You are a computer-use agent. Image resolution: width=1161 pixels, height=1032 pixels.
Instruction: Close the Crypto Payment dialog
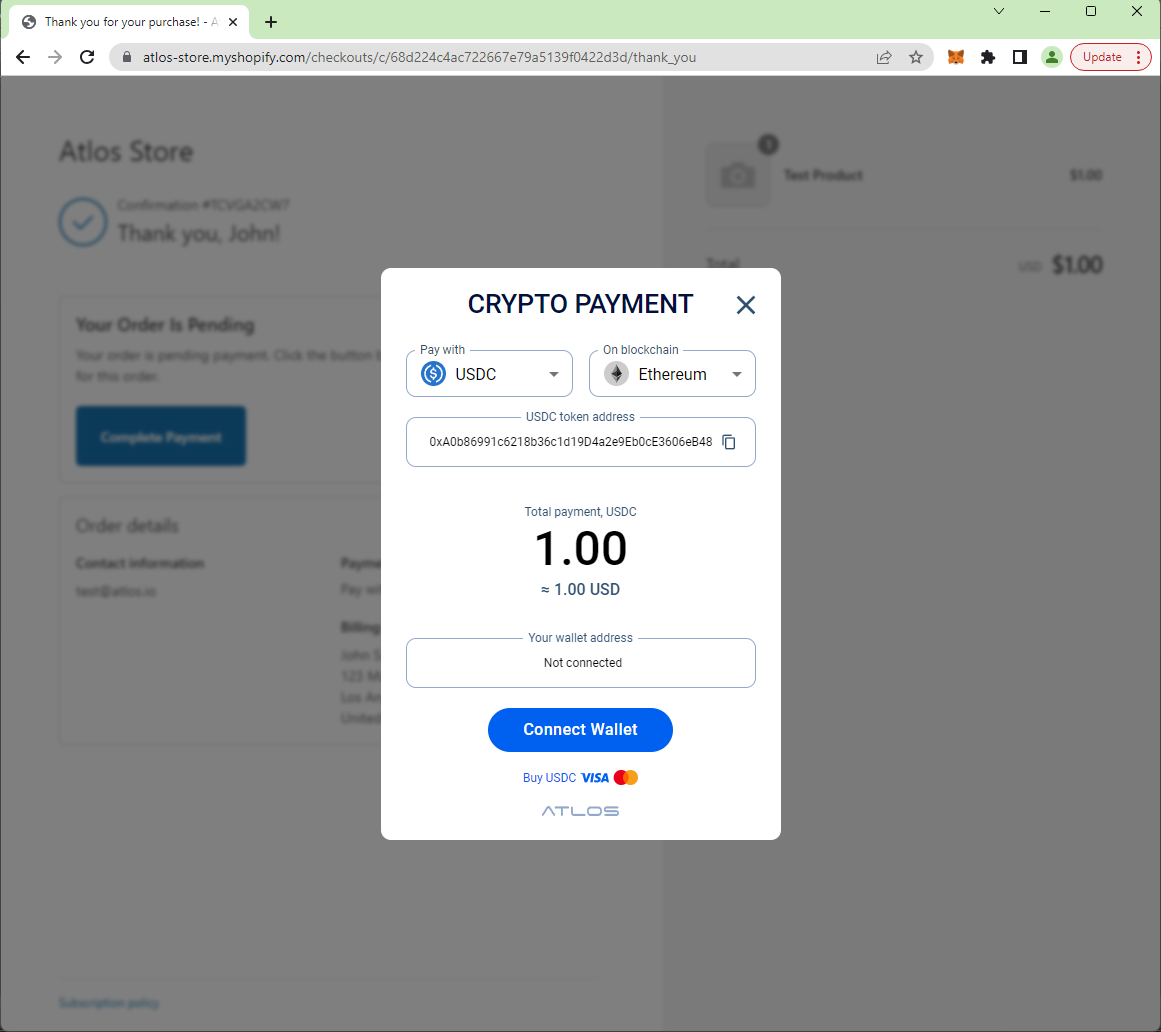[746, 305]
